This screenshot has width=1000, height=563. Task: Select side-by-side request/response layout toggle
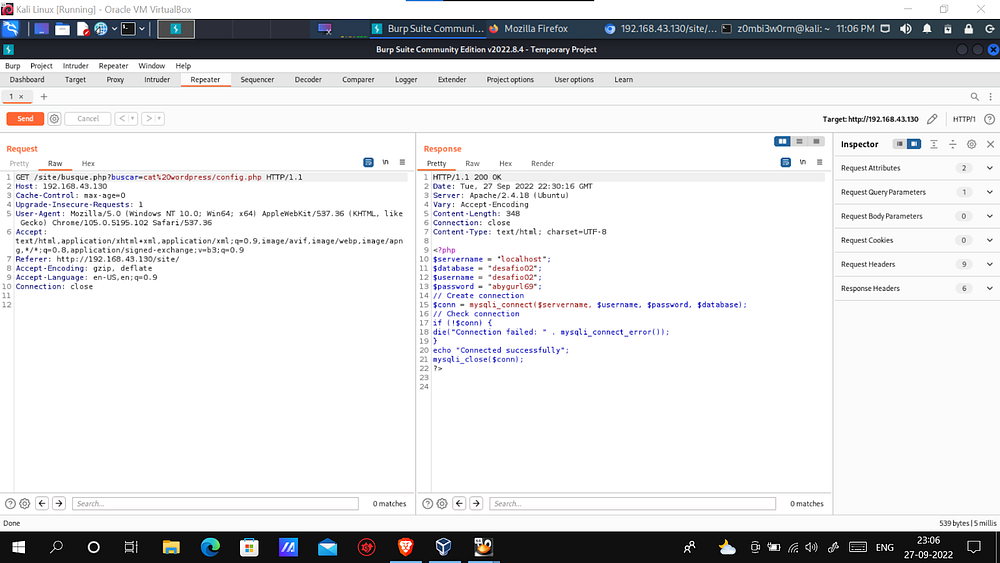(783, 142)
